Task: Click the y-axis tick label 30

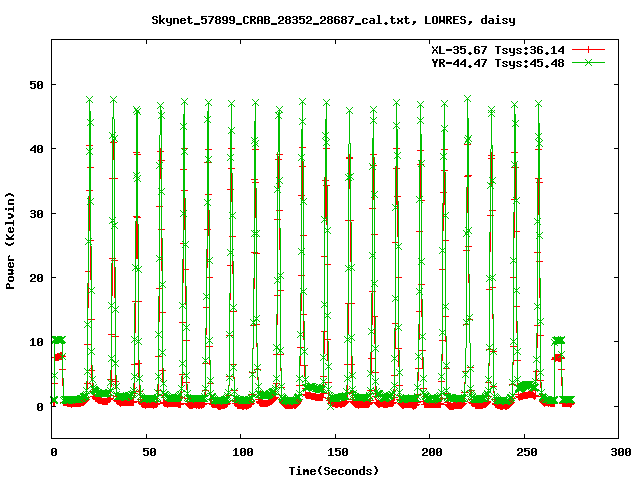Action: pos(36,213)
